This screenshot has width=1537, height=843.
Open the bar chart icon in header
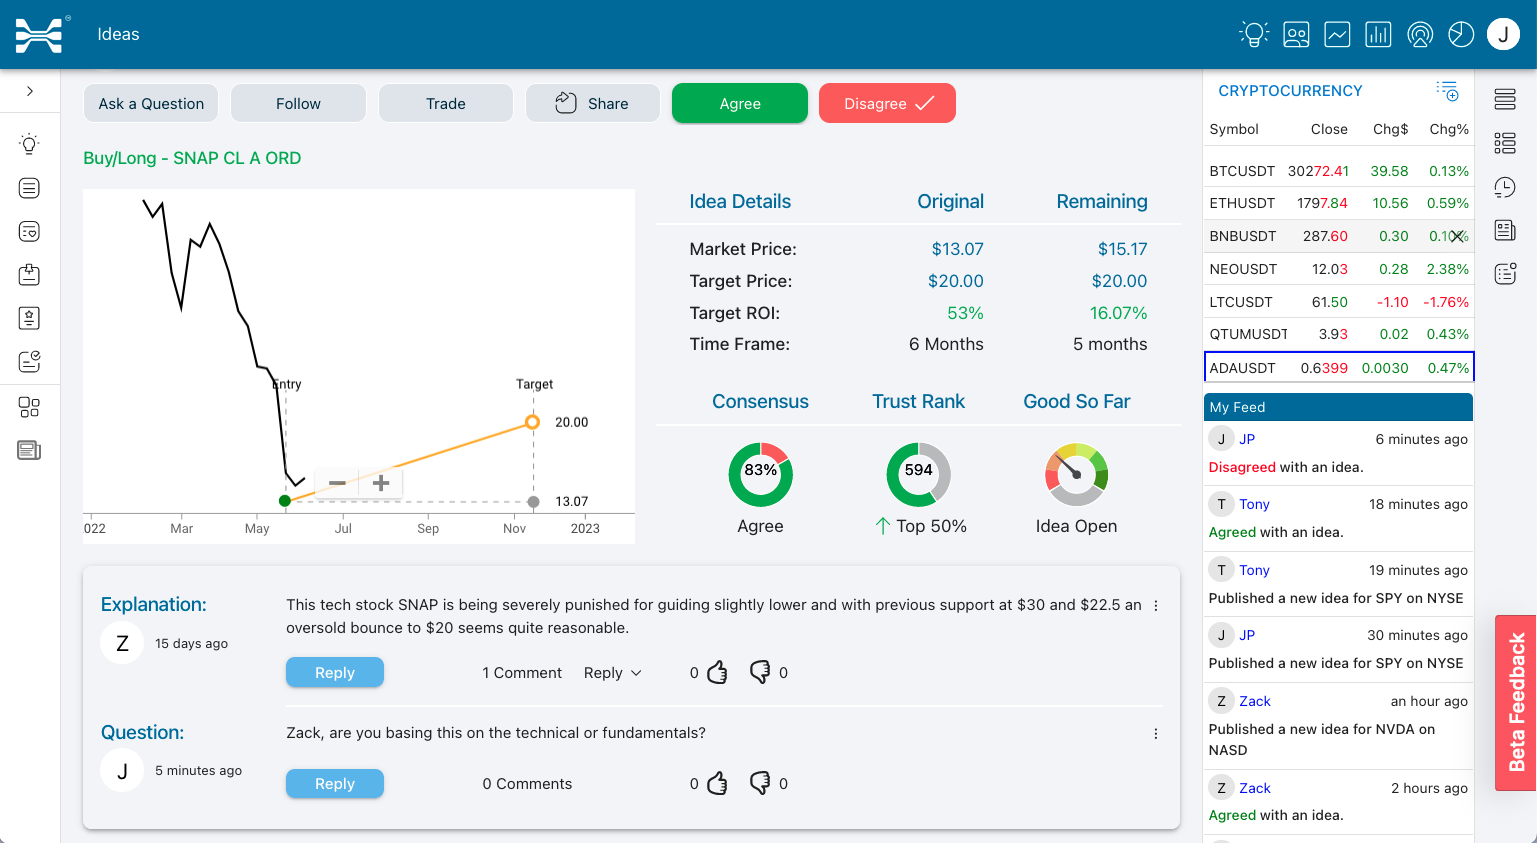click(1378, 35)
